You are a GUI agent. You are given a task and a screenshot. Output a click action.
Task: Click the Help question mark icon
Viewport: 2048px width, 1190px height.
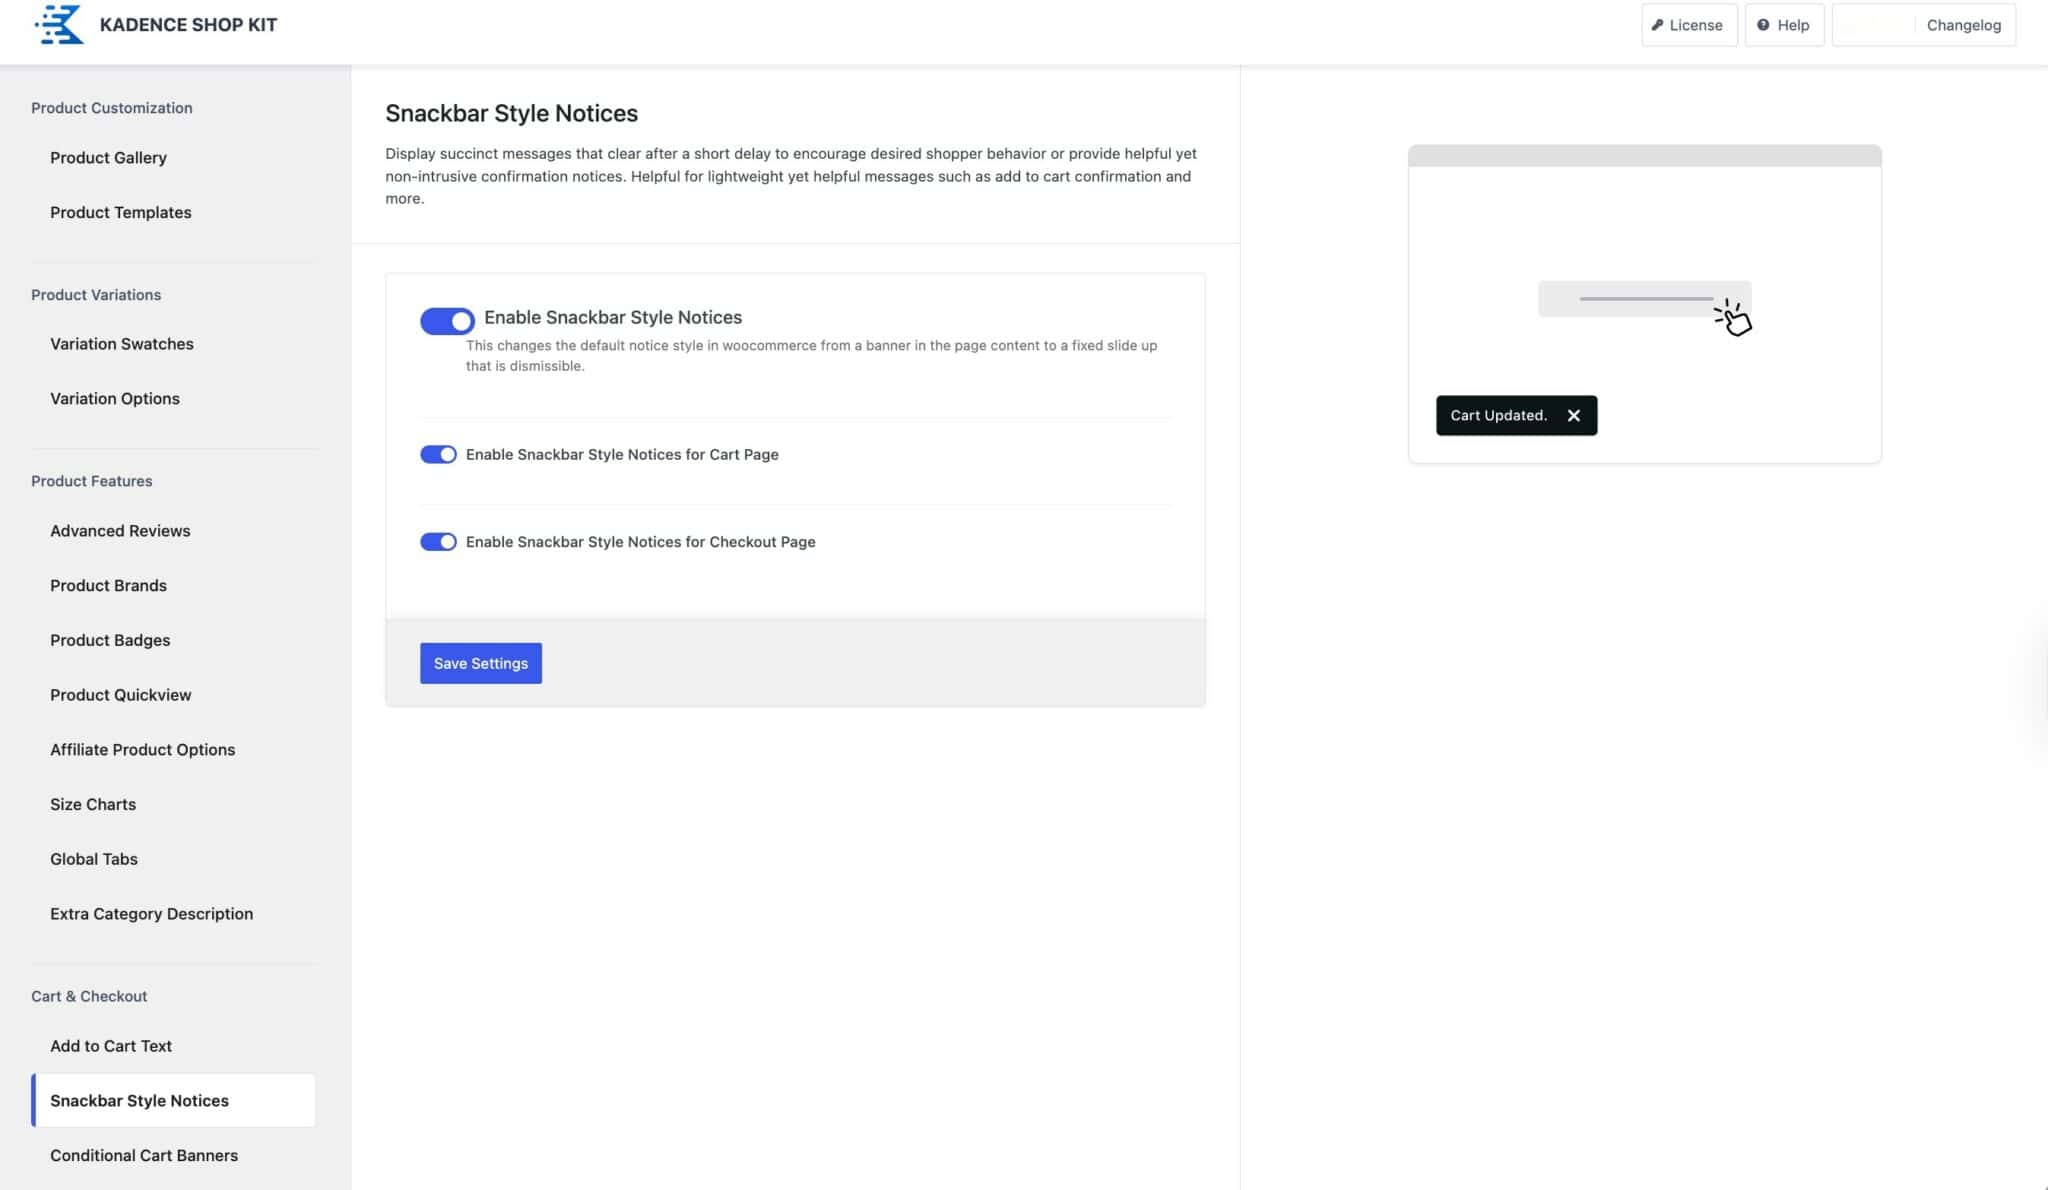pyautogui.click(x=1761, y=25)
